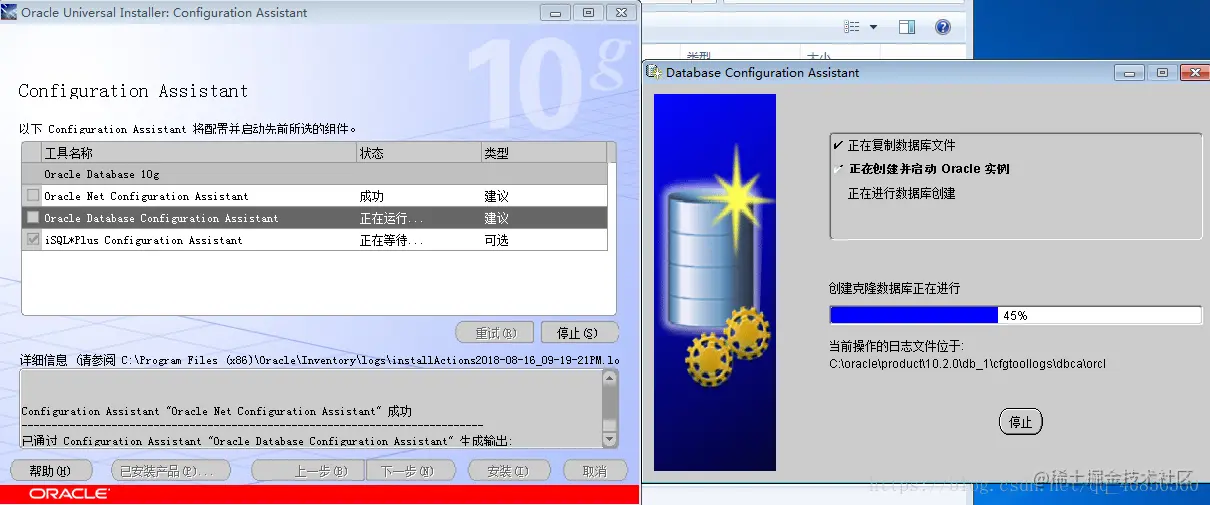The image size is (1210, 505).
Task: Click the 帮助(H) help button
Action: (x=51, y=471)
